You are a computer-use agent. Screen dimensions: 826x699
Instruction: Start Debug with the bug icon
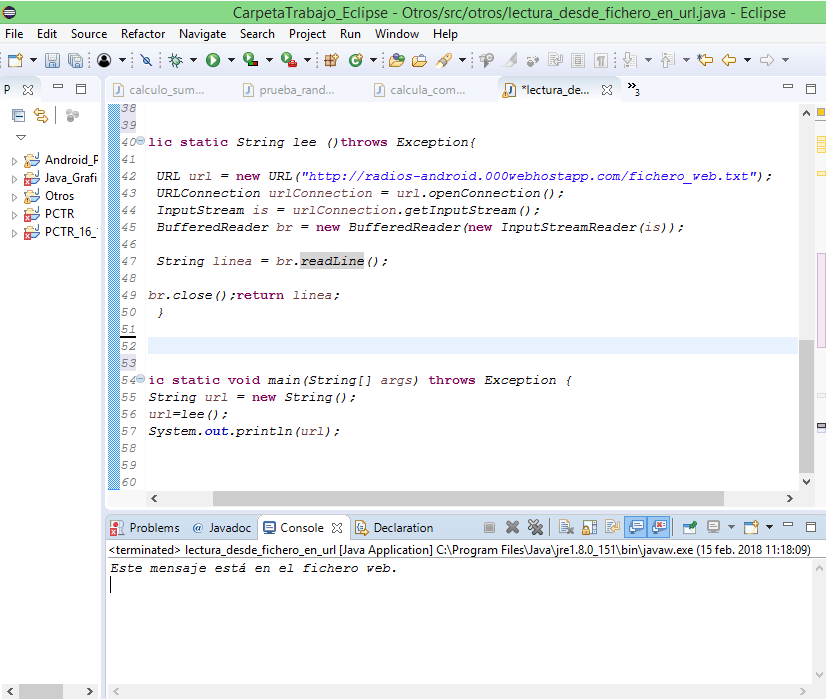(x=175, y=60)
